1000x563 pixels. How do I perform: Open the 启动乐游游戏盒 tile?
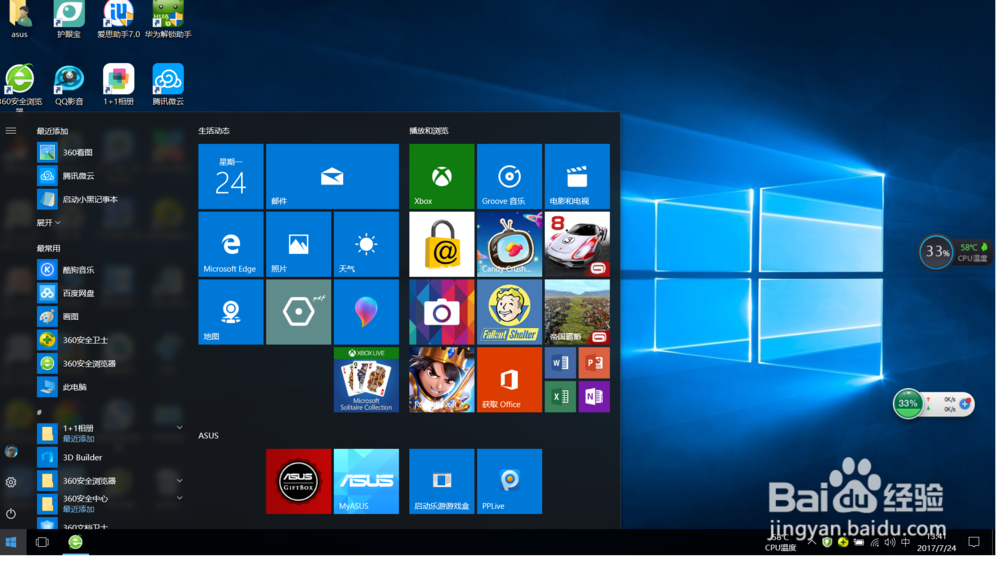443,483
